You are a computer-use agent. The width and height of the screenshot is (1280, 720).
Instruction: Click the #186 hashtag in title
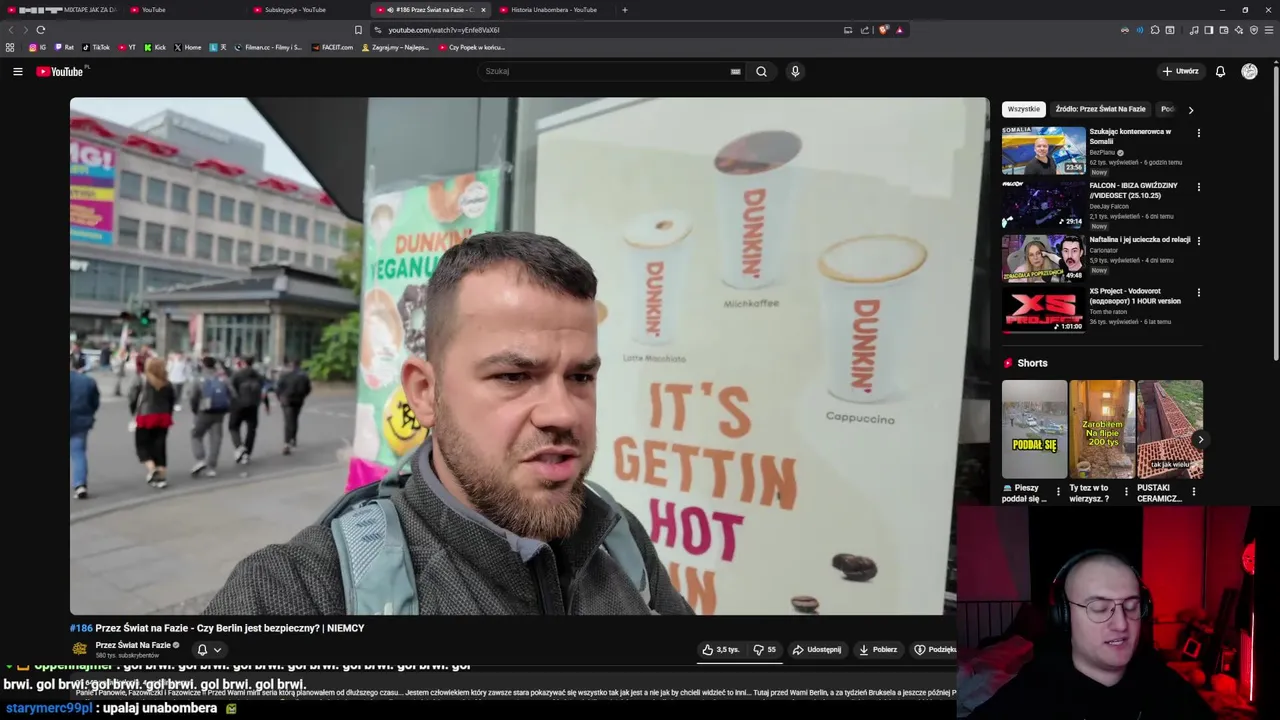[81, 628]
